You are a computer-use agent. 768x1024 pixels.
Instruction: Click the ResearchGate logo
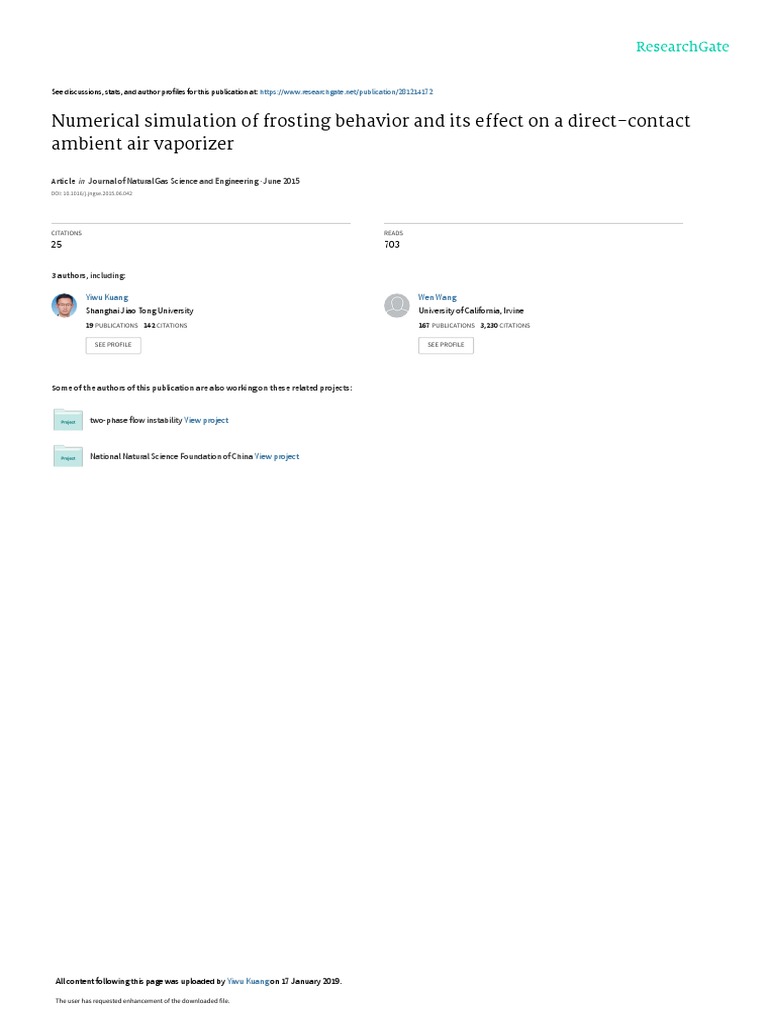682,46
